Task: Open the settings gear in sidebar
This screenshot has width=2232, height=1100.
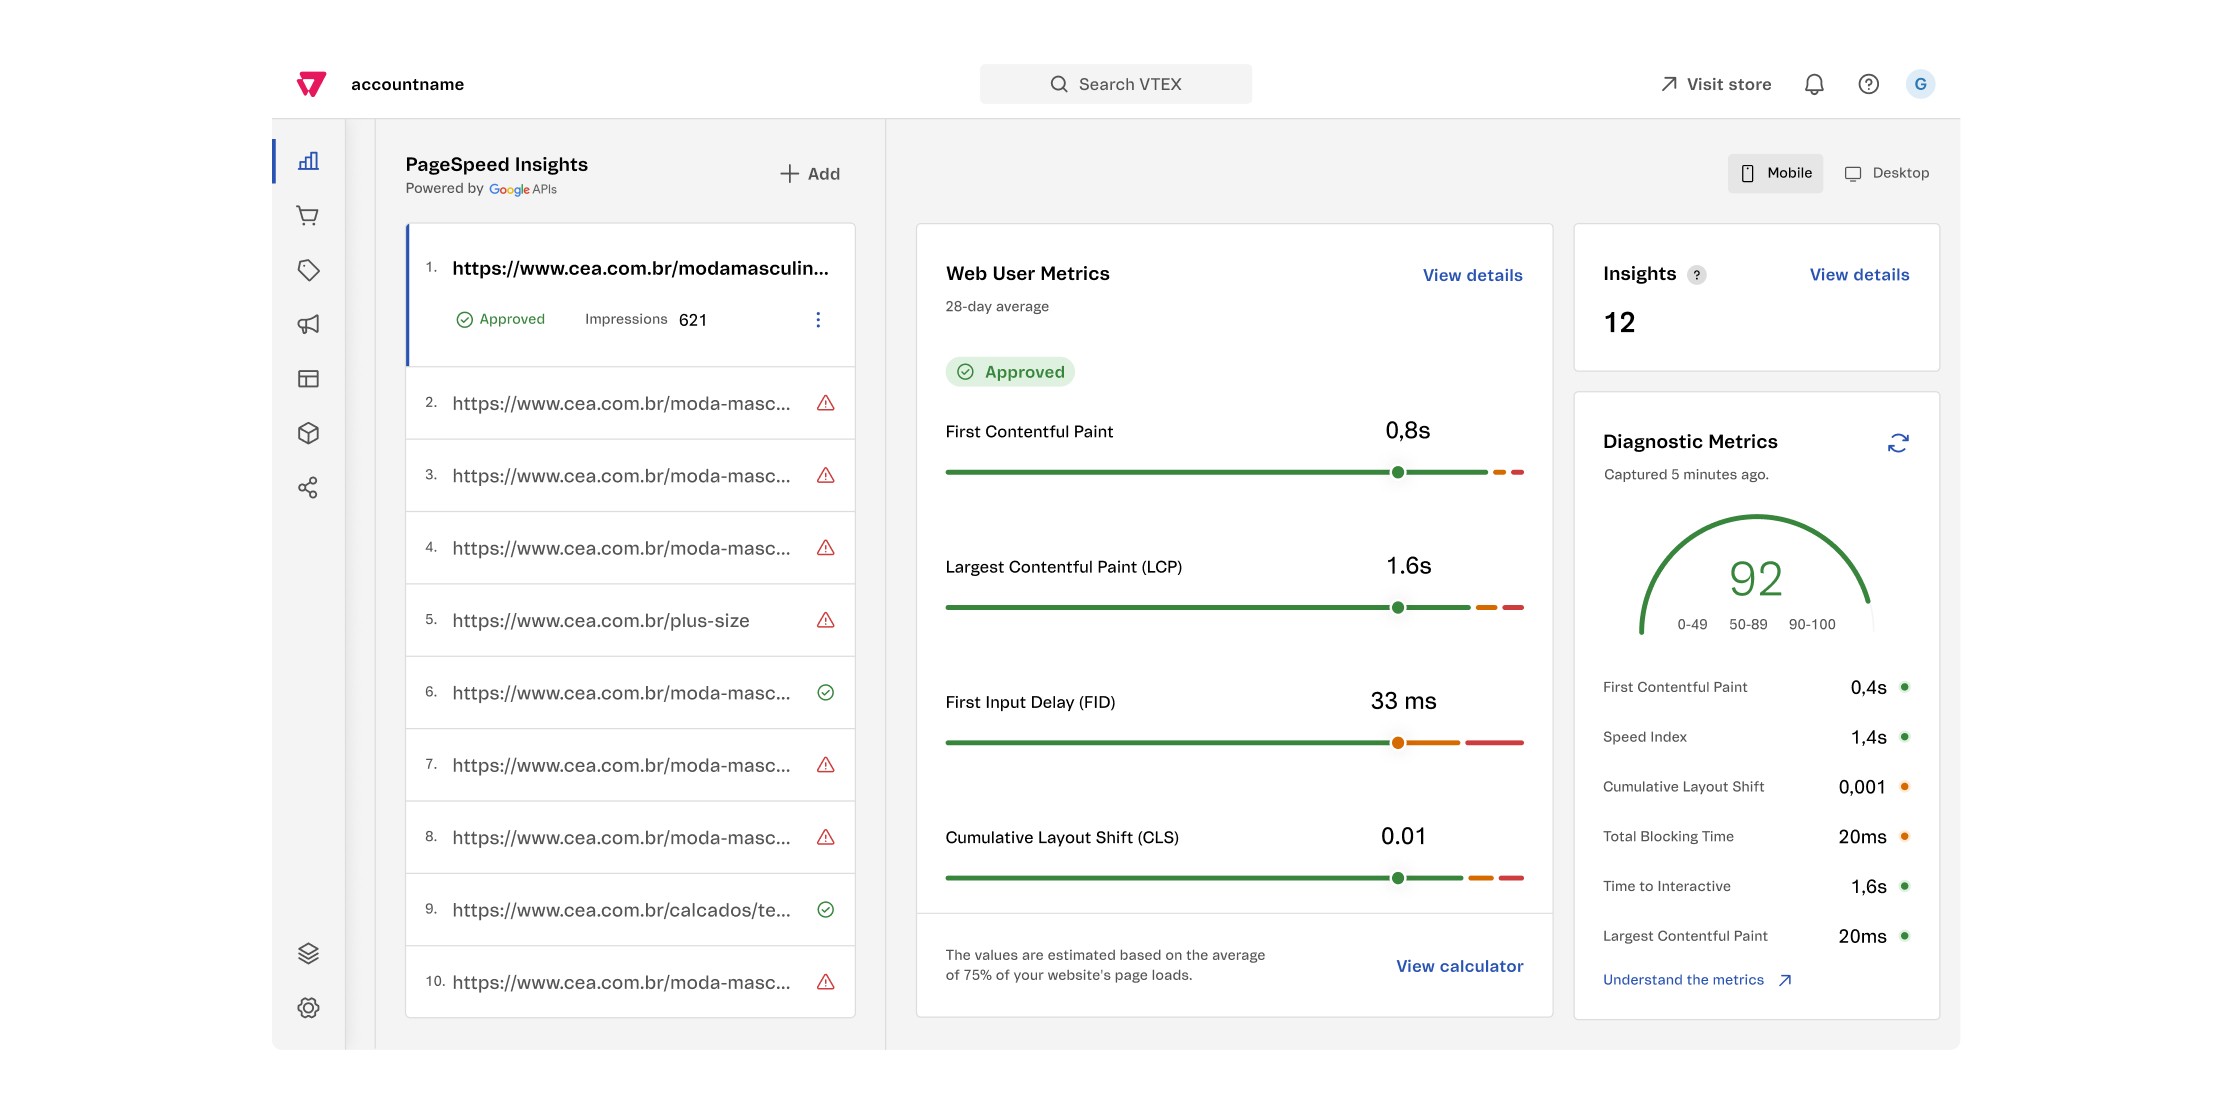Action: (x=308, y=1008)
